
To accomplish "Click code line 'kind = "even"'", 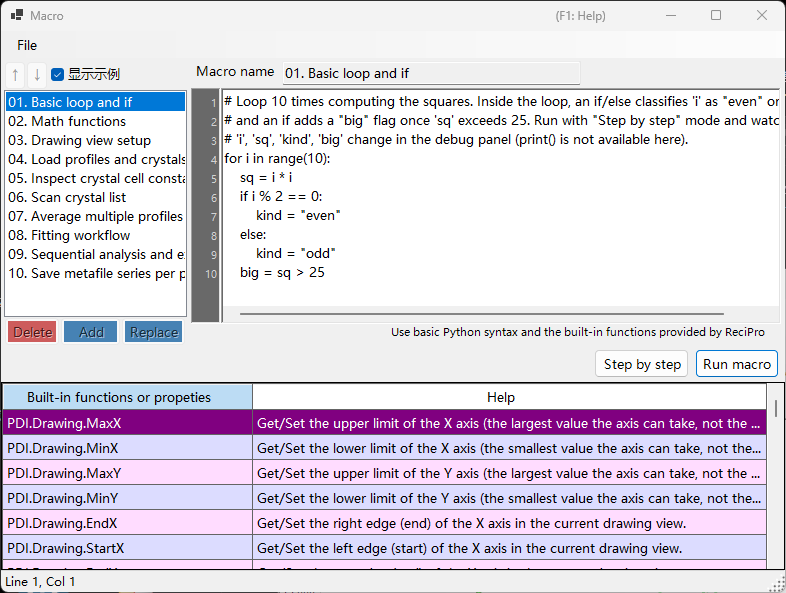I will [x=298, y=216].
